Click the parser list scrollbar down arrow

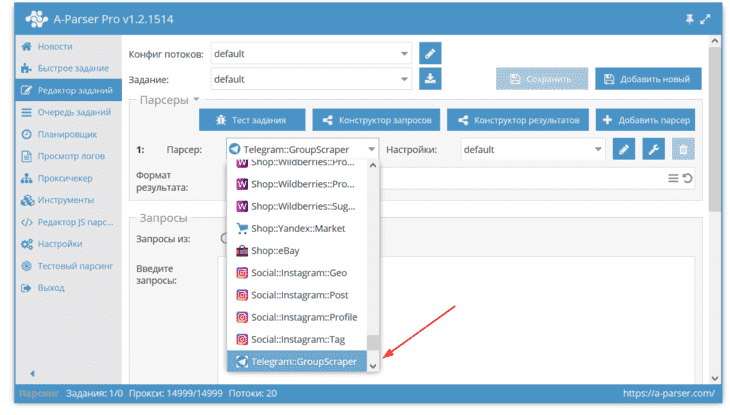(373, 366)
